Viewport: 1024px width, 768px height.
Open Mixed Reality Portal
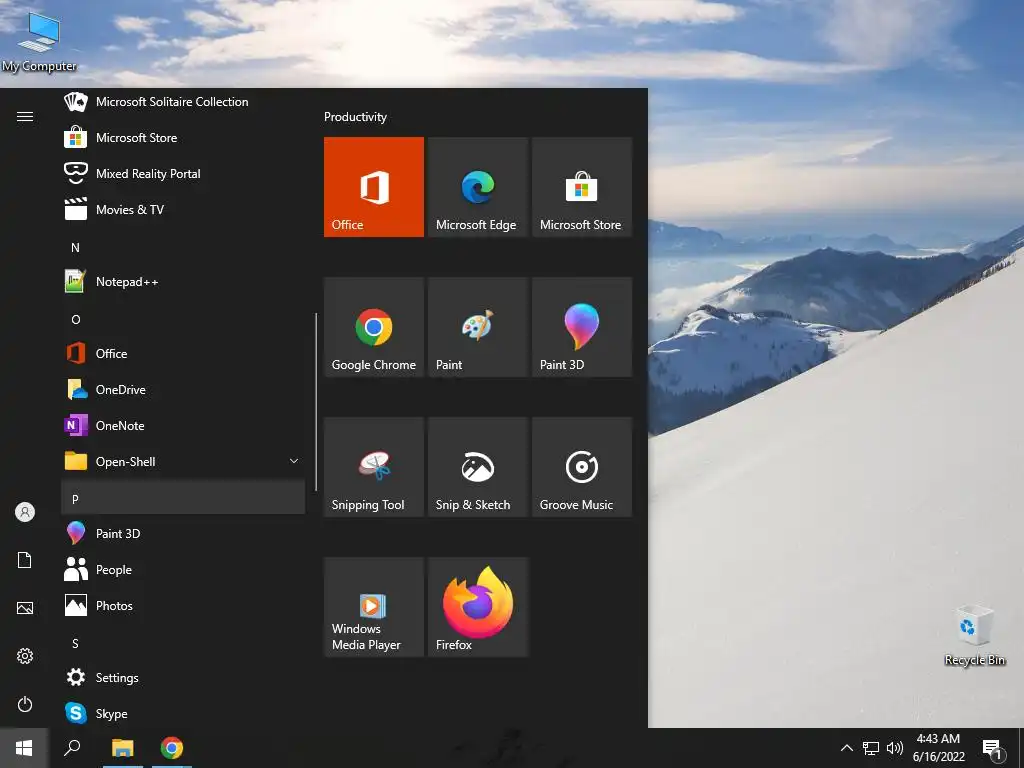[183, 174]
